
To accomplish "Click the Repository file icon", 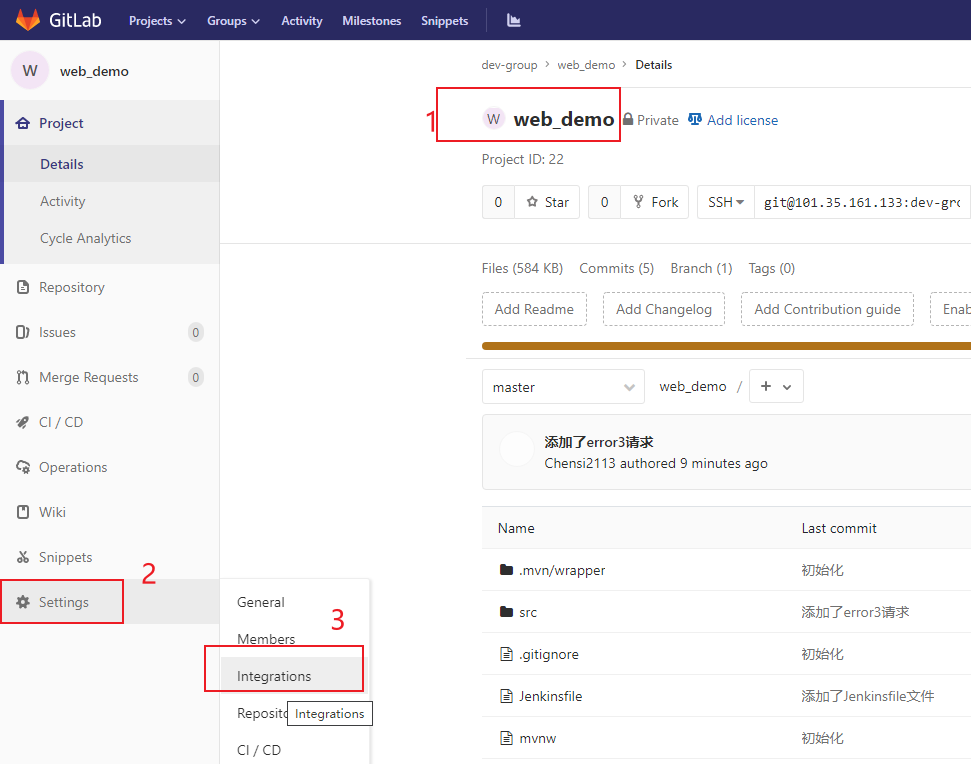I will (x=23, y=287).
